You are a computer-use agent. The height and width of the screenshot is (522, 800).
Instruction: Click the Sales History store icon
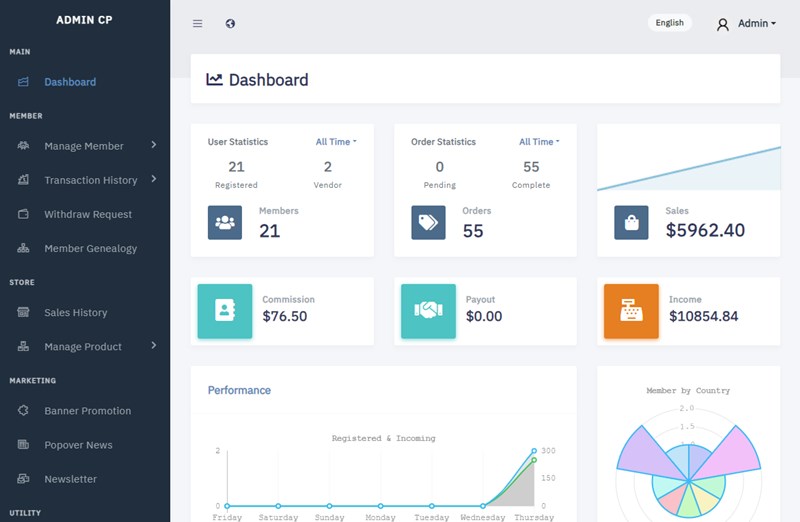(x=23, y=312)
